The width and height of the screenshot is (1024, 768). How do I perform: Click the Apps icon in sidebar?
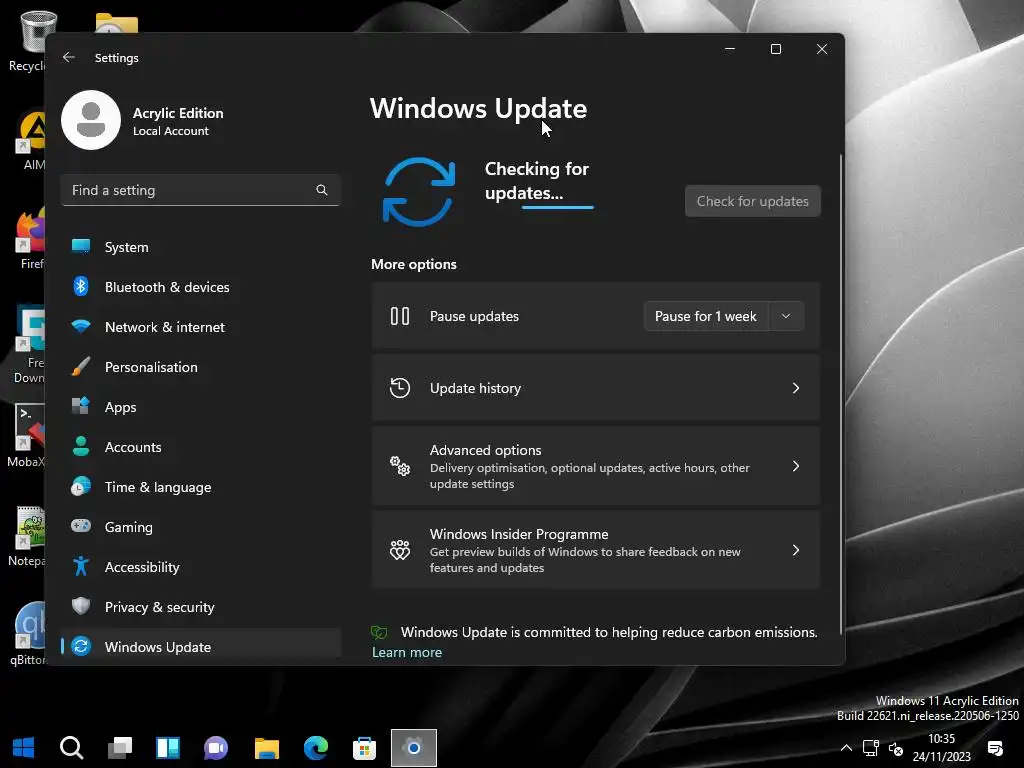[x=81, y=406]
